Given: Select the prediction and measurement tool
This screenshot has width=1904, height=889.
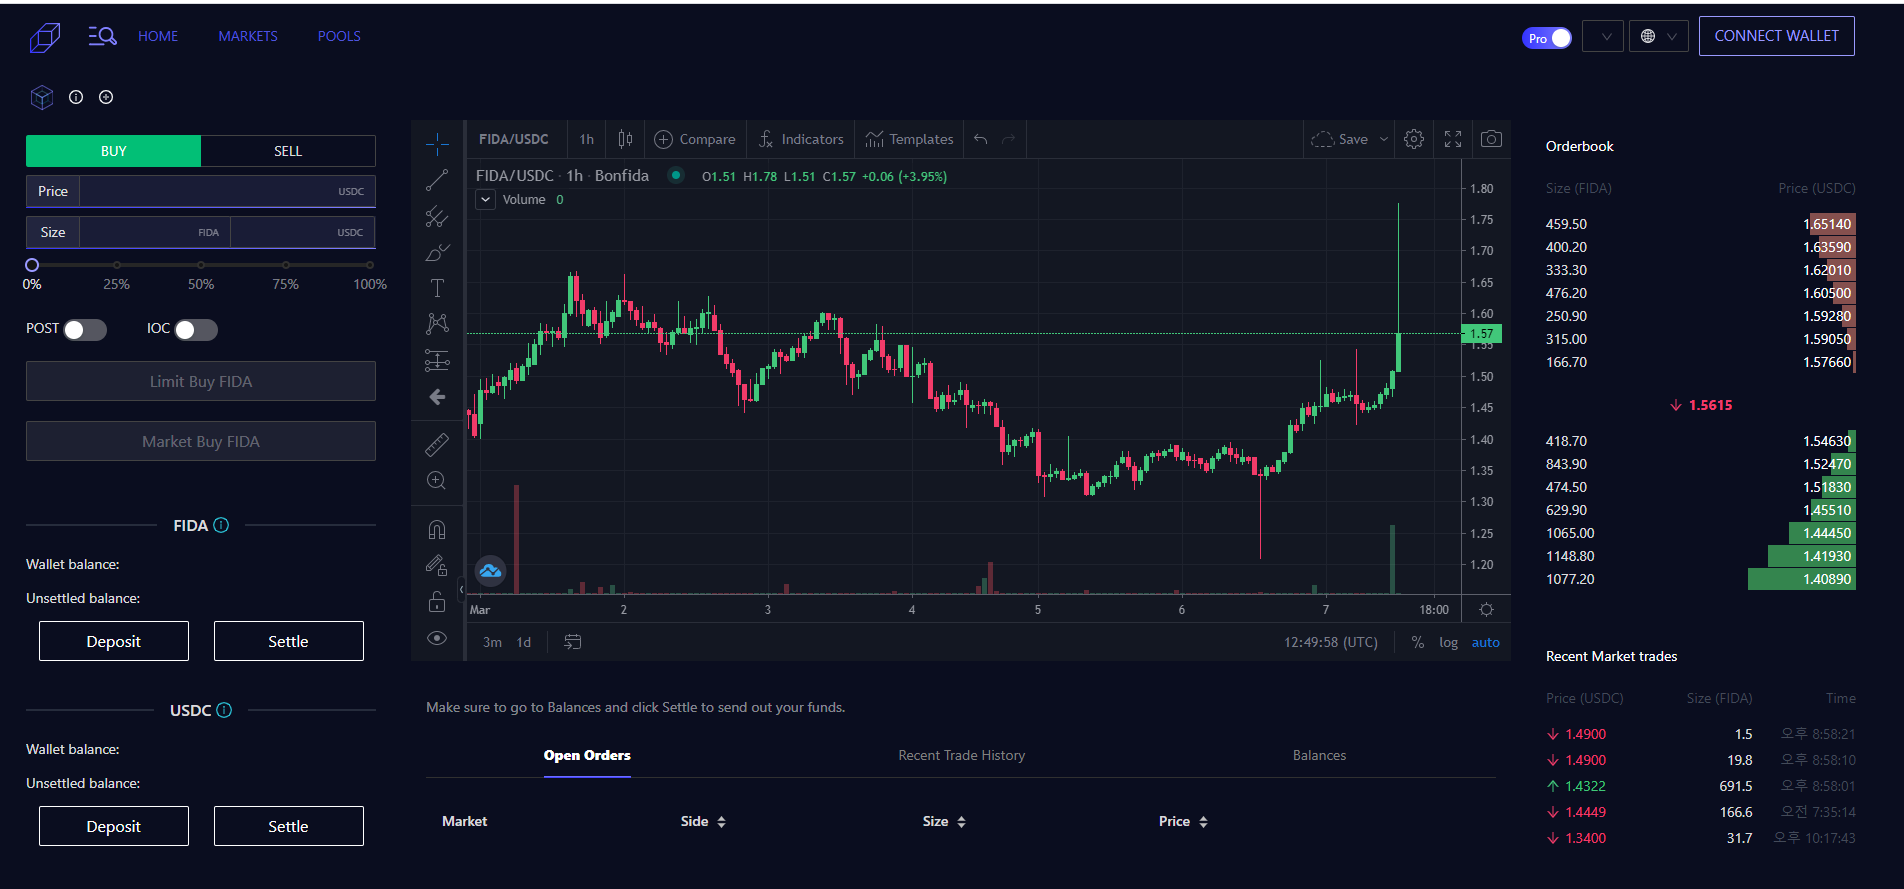Looking at the screenshot, I should click(437, 360).
